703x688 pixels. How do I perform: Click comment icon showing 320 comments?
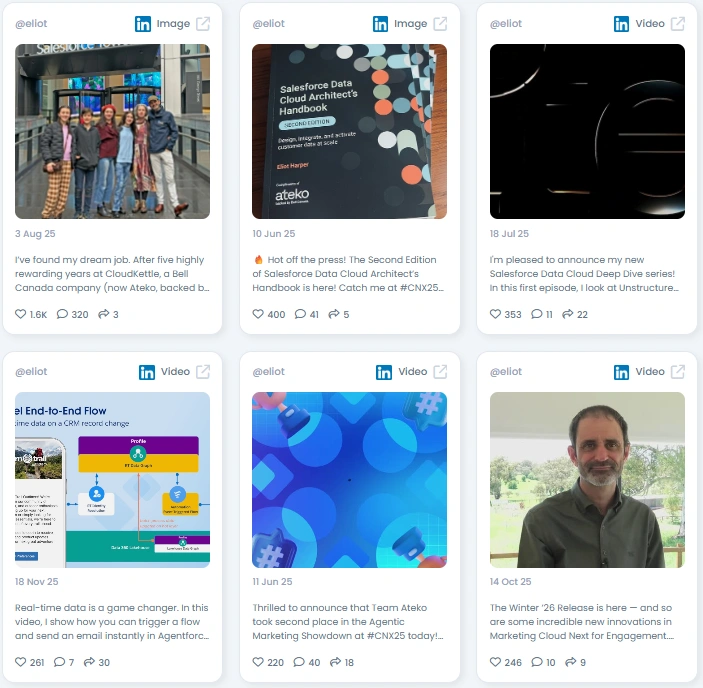pos(62,314)
